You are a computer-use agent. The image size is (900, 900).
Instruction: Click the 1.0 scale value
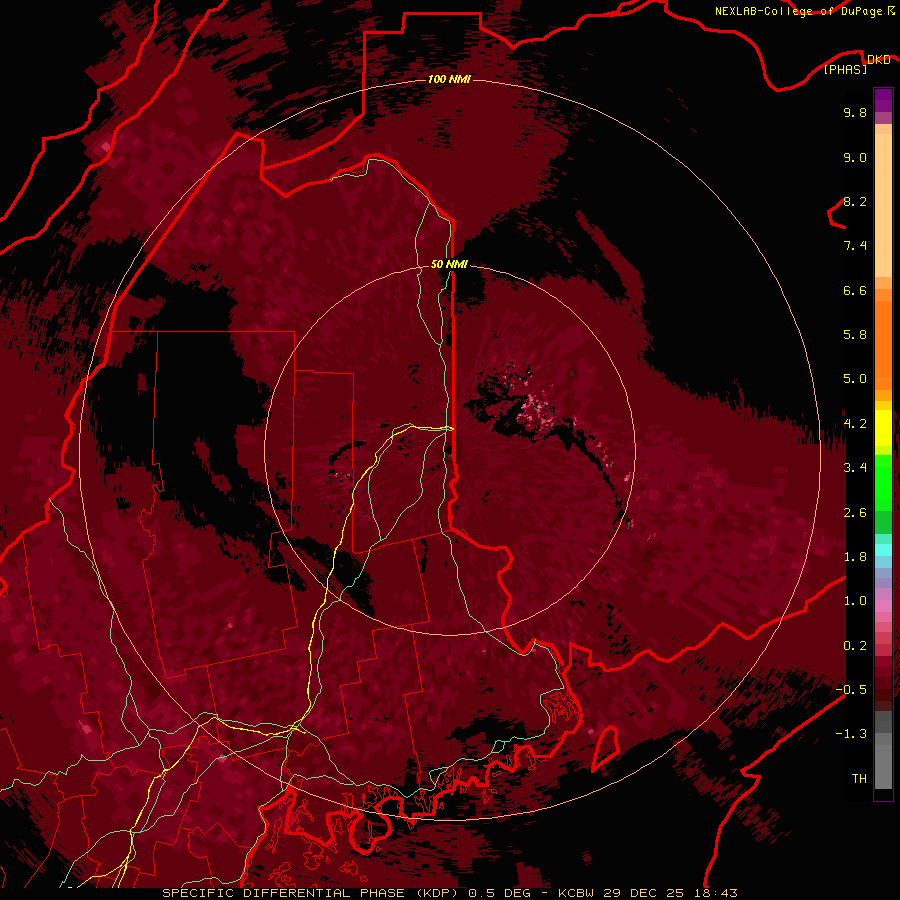pos(855,601)
